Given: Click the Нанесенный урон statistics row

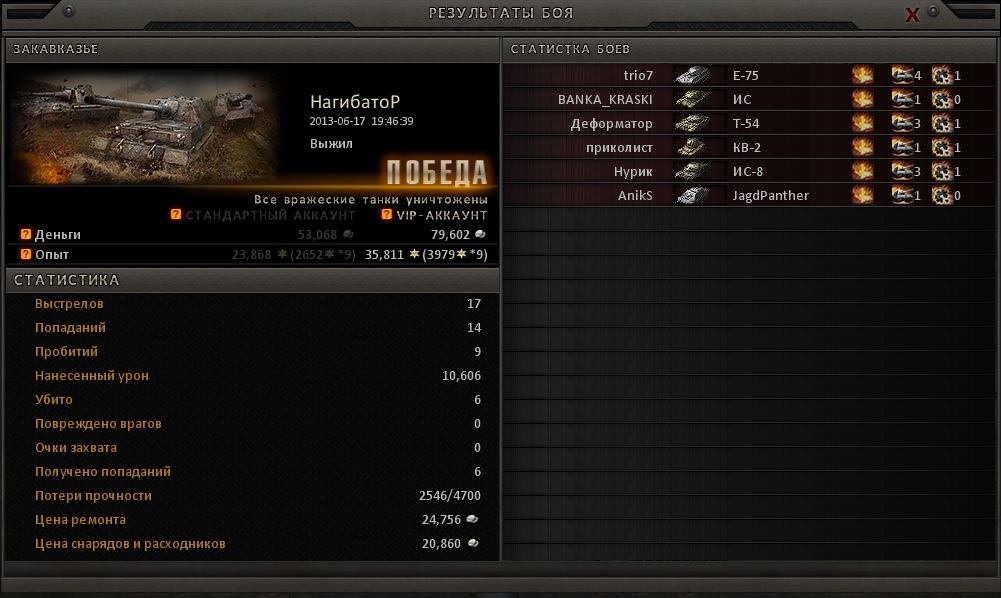Looking at the screenshot, I should (253, 375).
